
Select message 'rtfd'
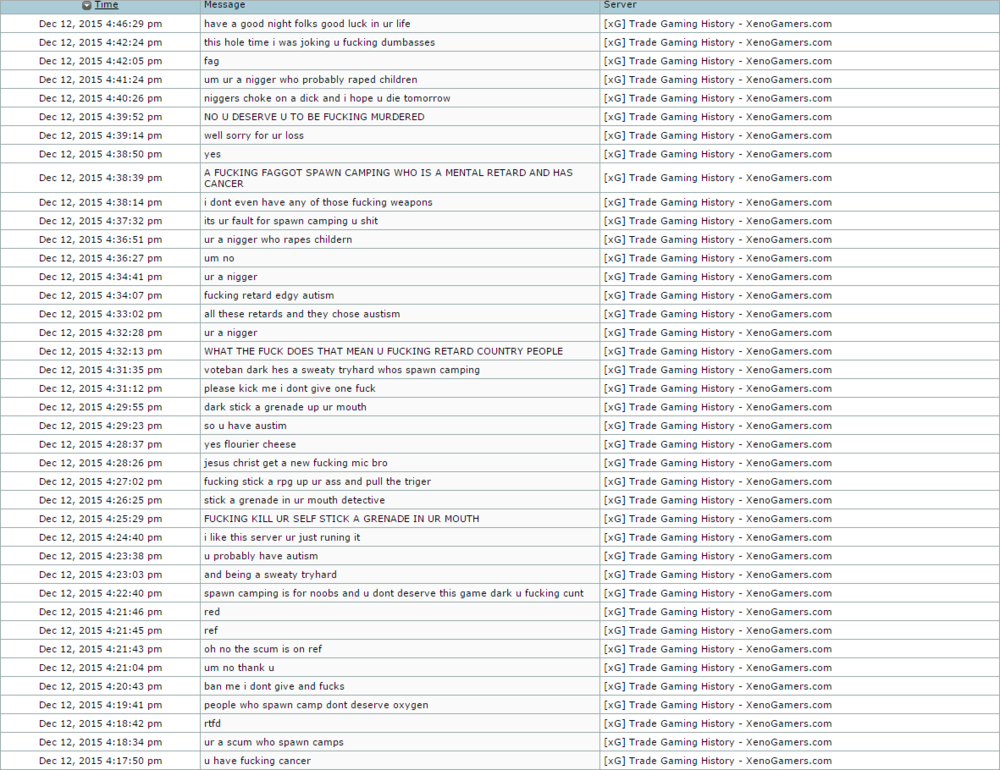point(212,723)
